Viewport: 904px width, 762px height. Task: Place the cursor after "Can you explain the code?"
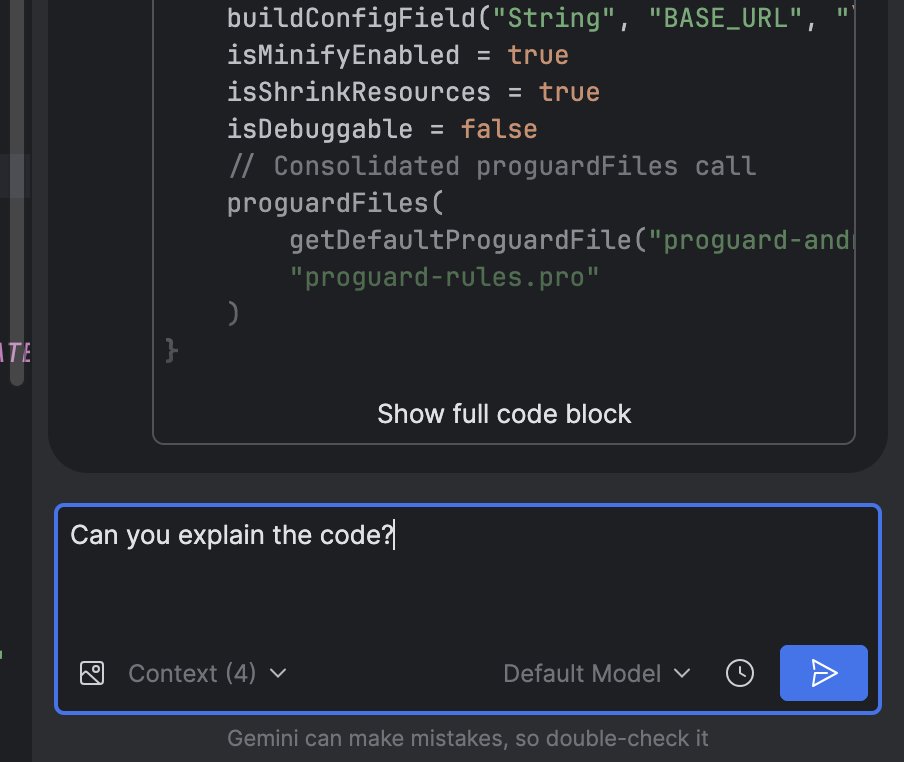(395, 535)
